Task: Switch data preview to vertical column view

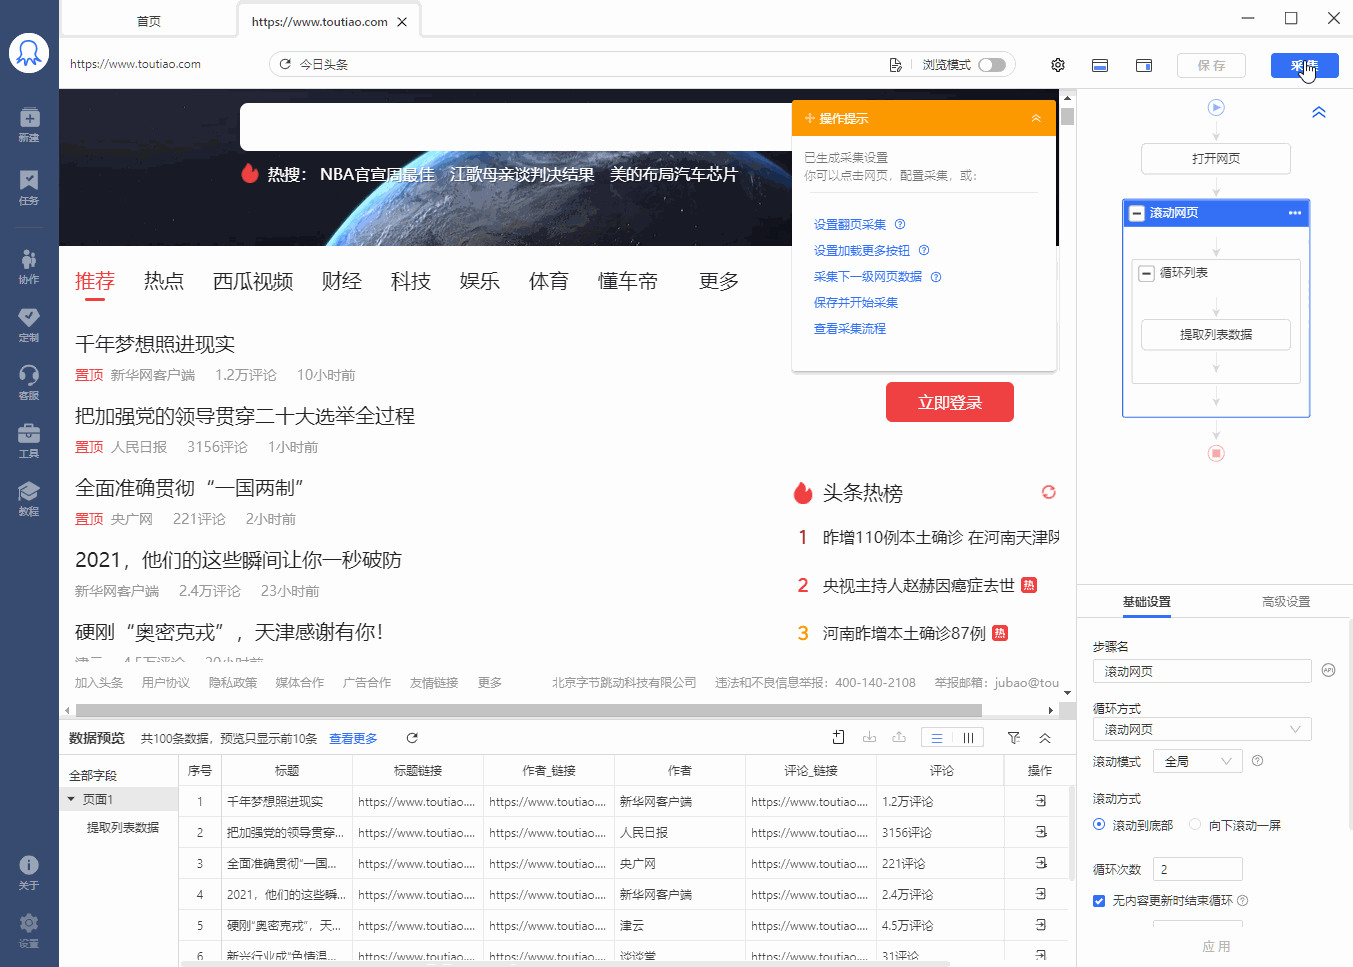Action: click(x=968, y=738)
